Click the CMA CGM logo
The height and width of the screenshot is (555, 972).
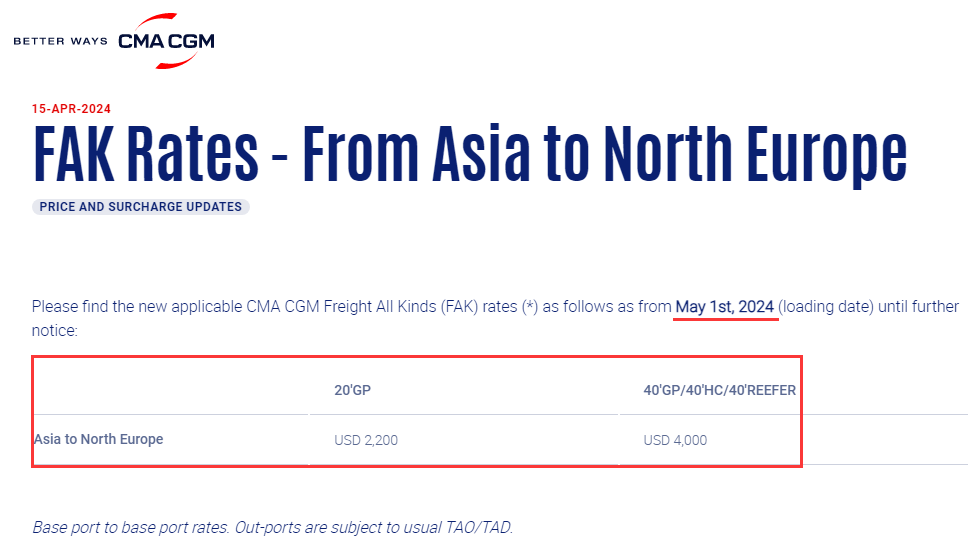(x=166, y=41)
